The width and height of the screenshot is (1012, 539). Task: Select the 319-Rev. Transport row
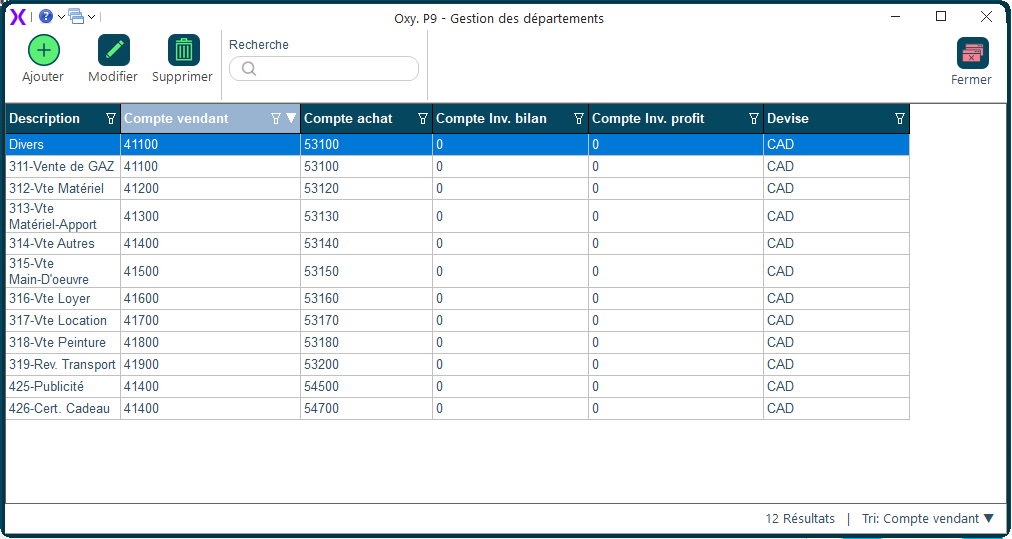coord(458,364)
